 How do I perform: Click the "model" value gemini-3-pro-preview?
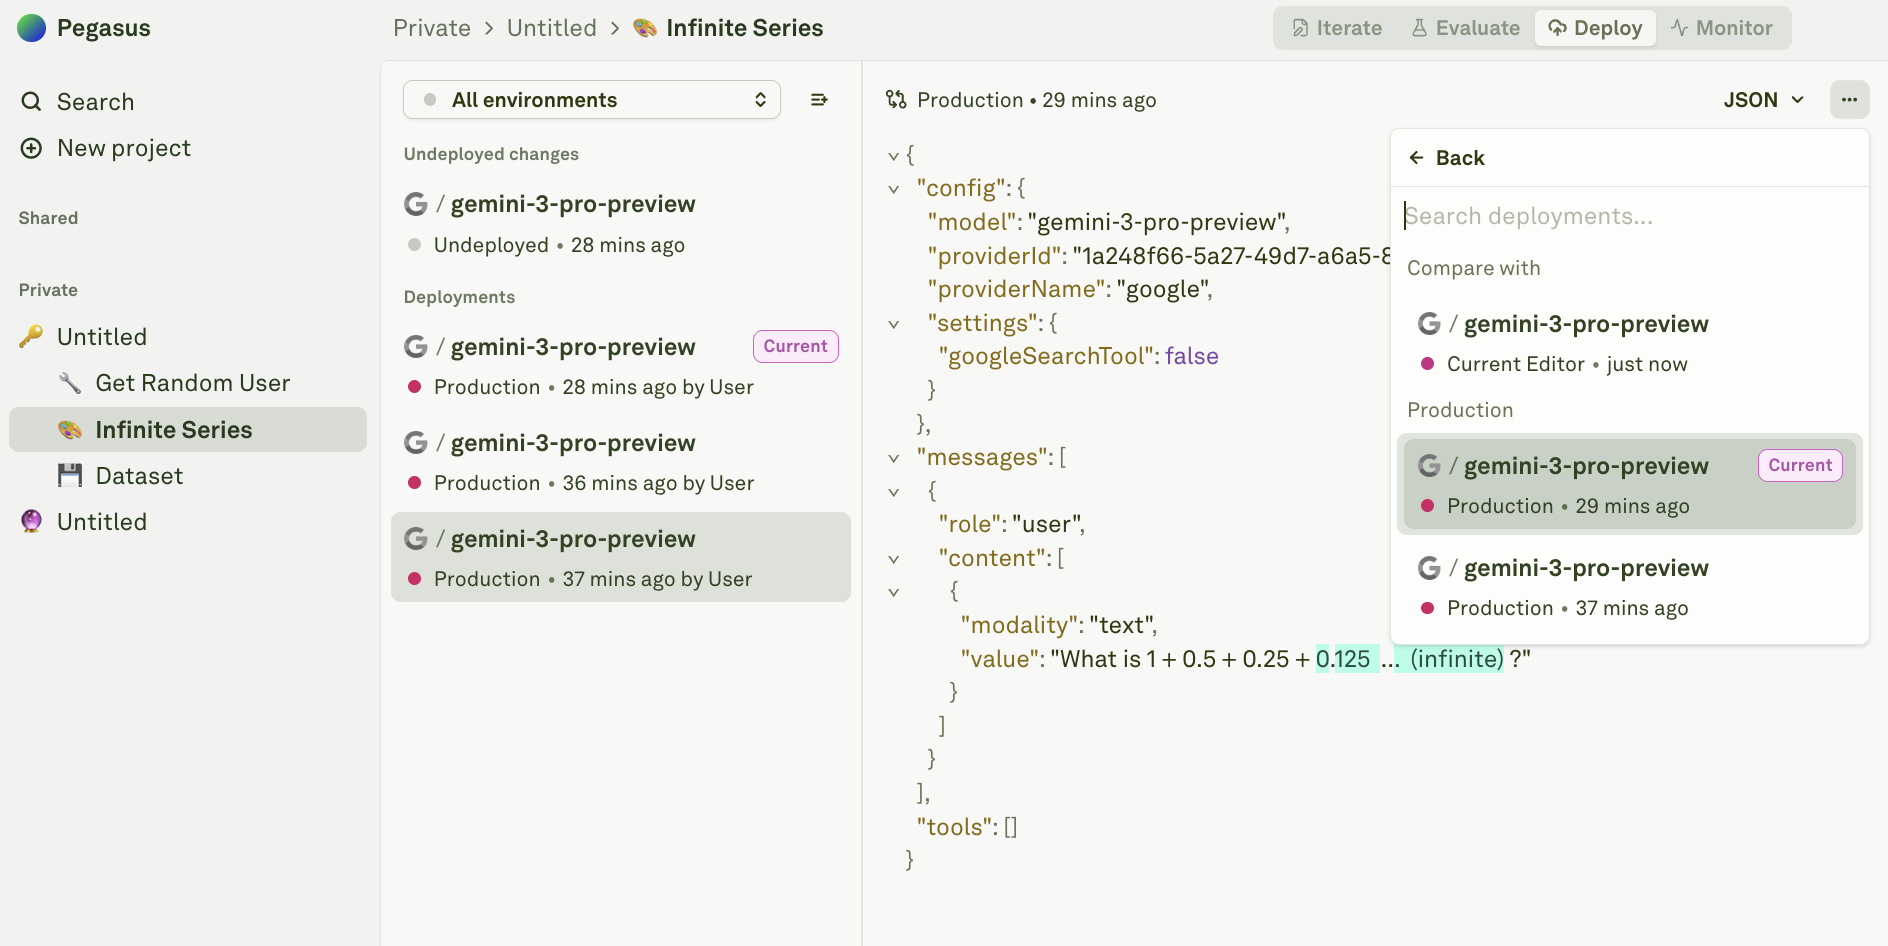(x=1159, y=222)
